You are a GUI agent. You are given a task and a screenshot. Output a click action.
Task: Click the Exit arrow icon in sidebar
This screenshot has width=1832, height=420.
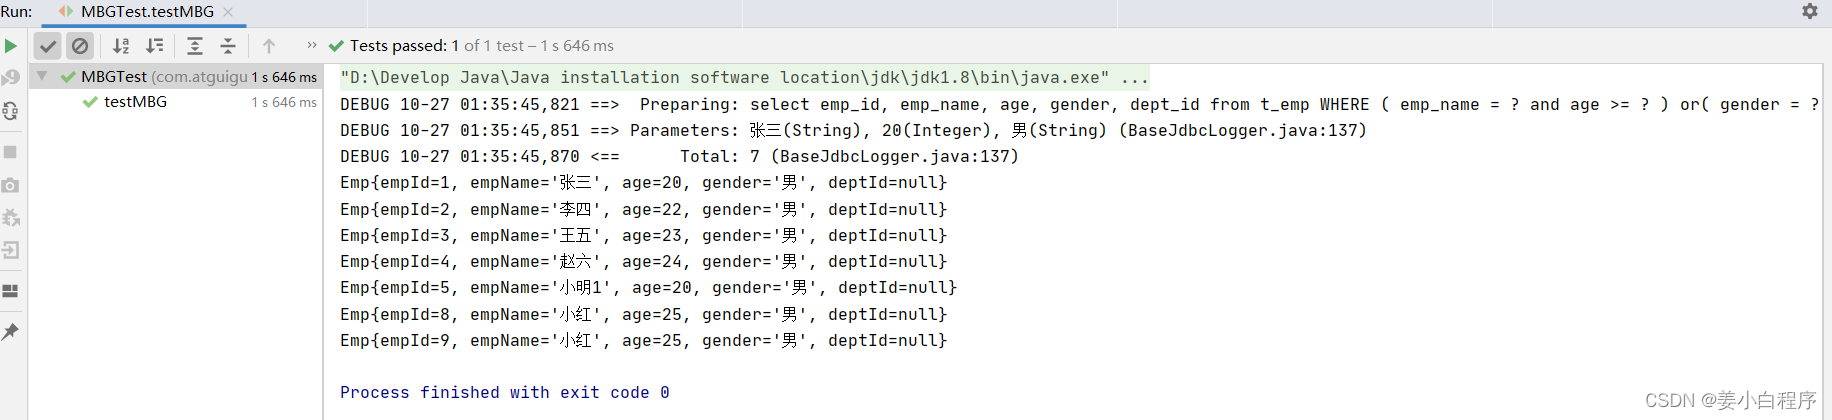[11, 250]
